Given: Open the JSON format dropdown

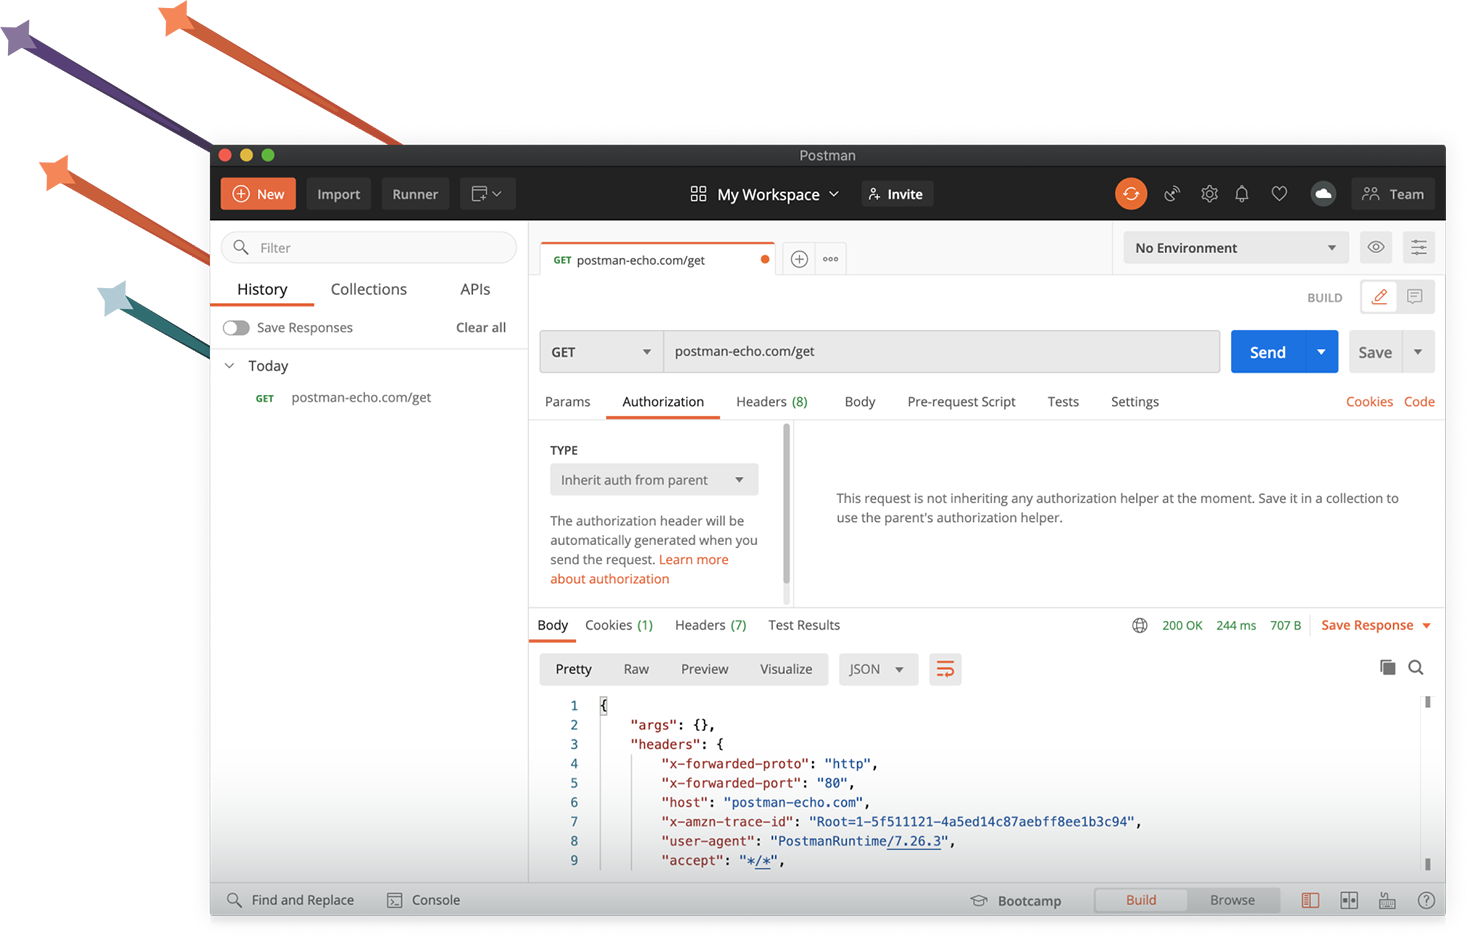Looking at the screenshot, I should pyautogui.click(x=877, y=669).
